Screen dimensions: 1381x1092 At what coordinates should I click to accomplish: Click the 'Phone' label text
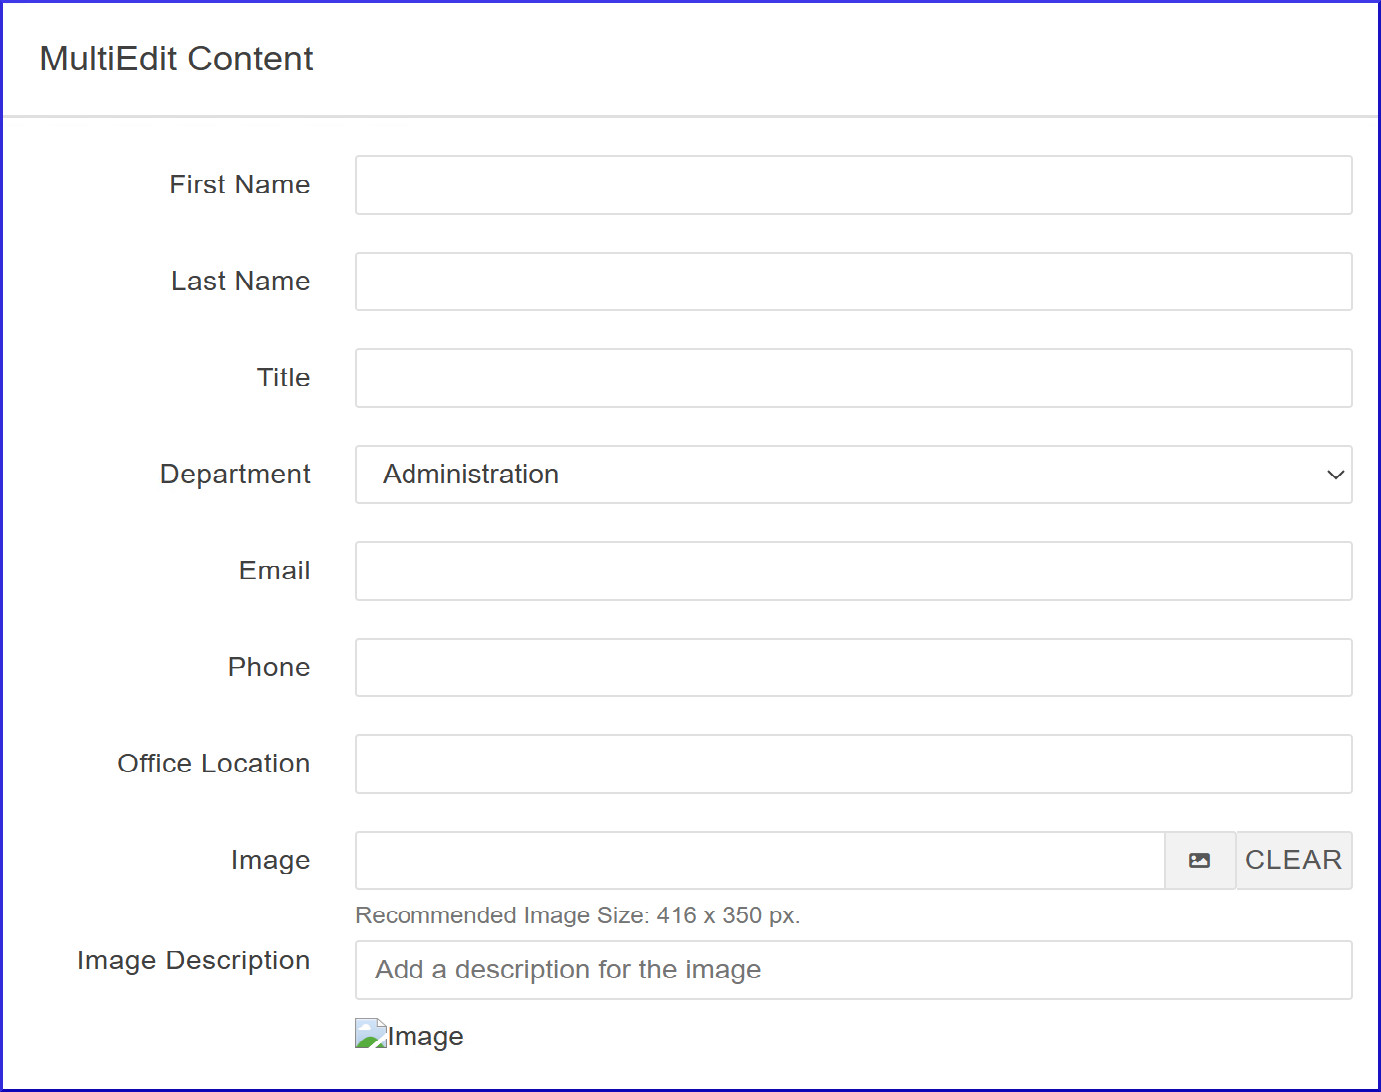tap(268, 667)
